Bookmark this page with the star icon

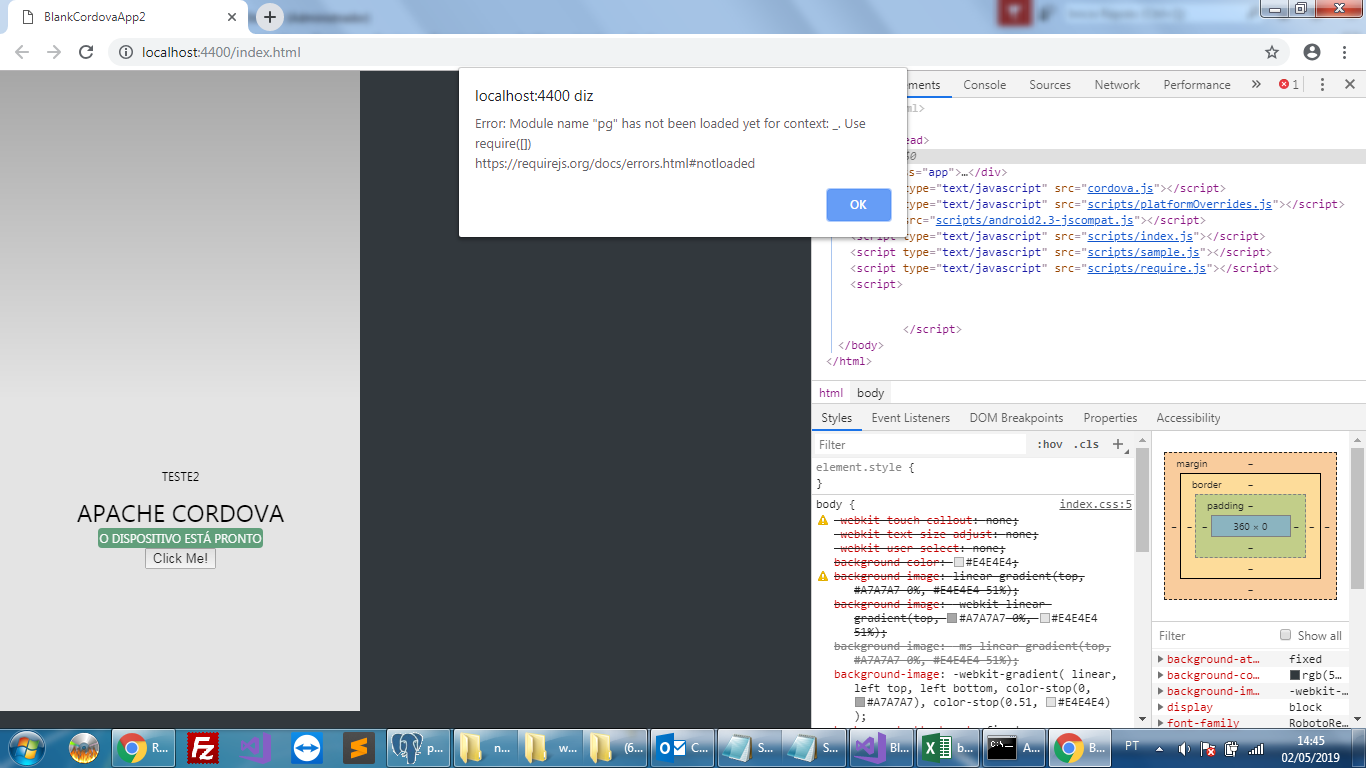tap(1272, 52)
